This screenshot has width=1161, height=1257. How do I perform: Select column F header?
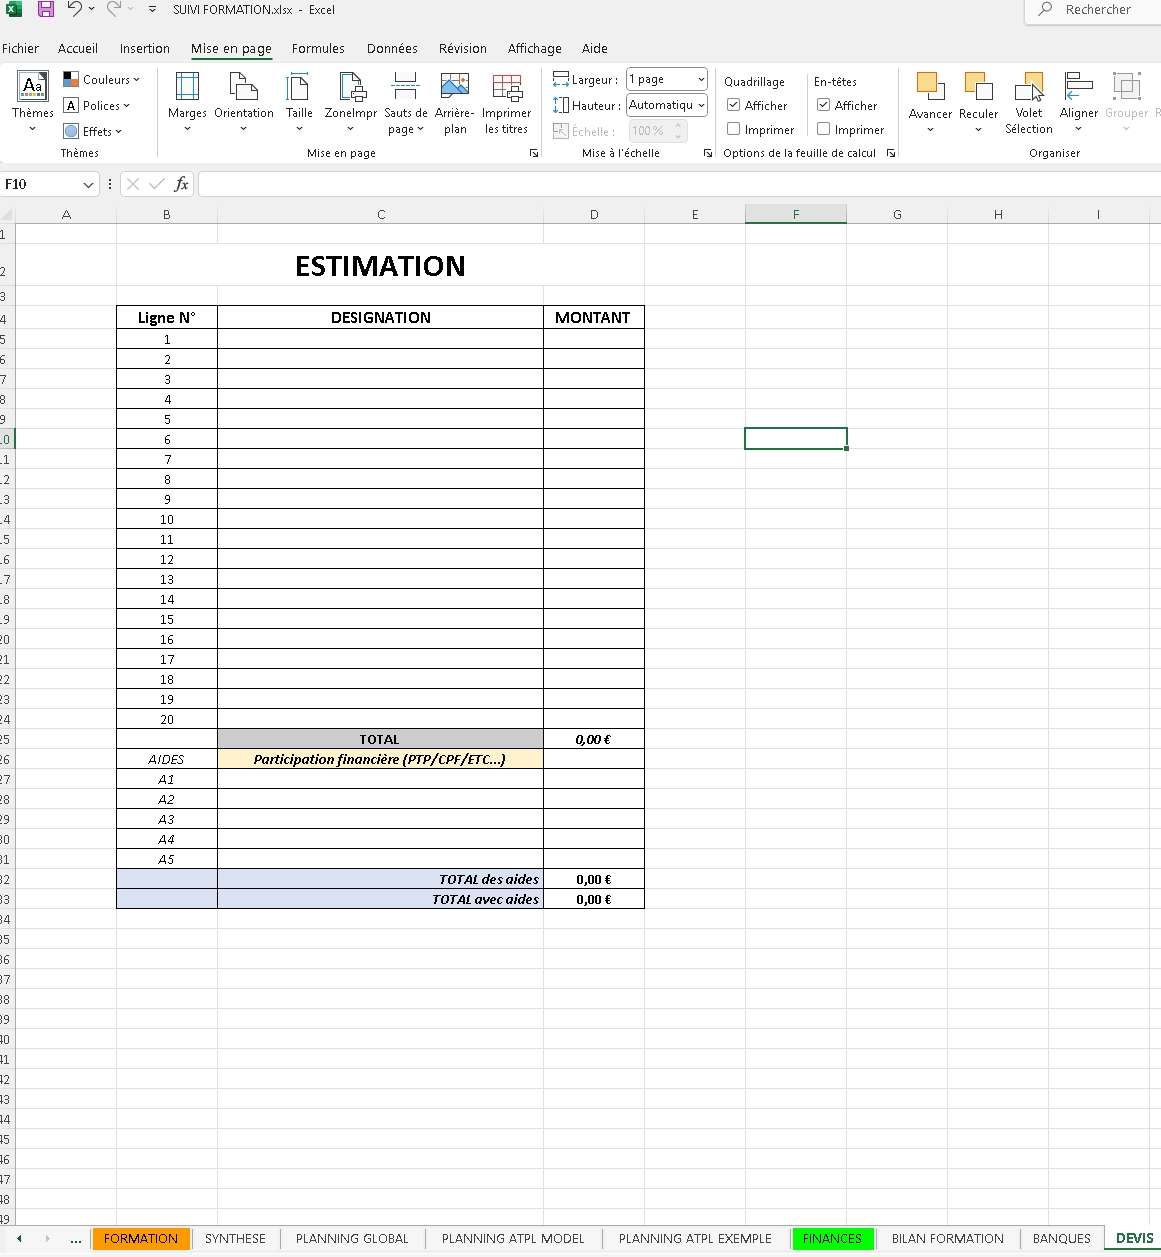coord(796,214)
